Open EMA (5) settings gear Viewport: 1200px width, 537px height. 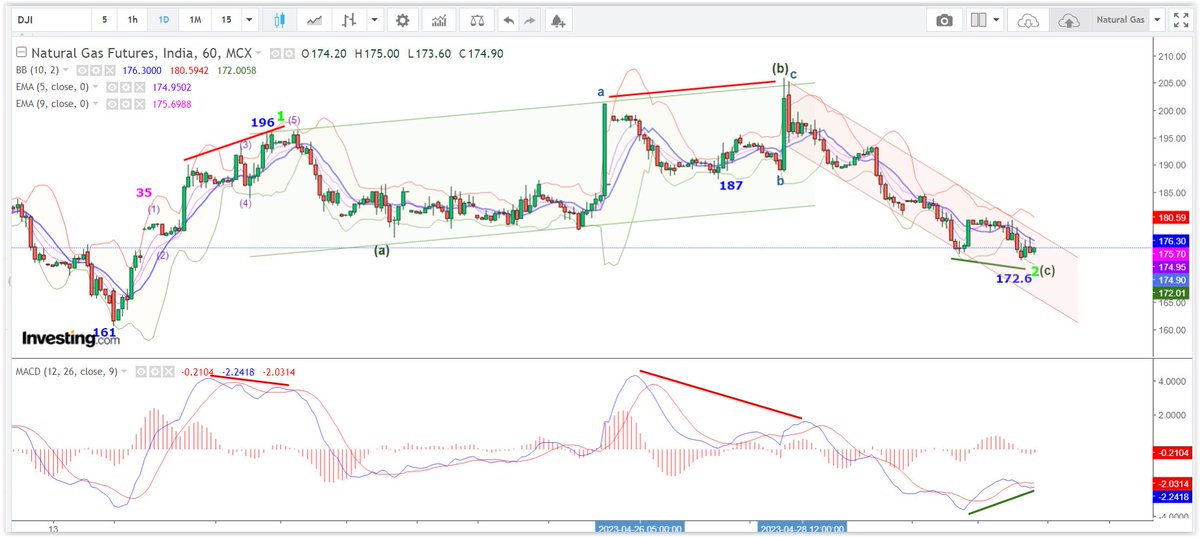pyautogui.click(x=125, y=87)
